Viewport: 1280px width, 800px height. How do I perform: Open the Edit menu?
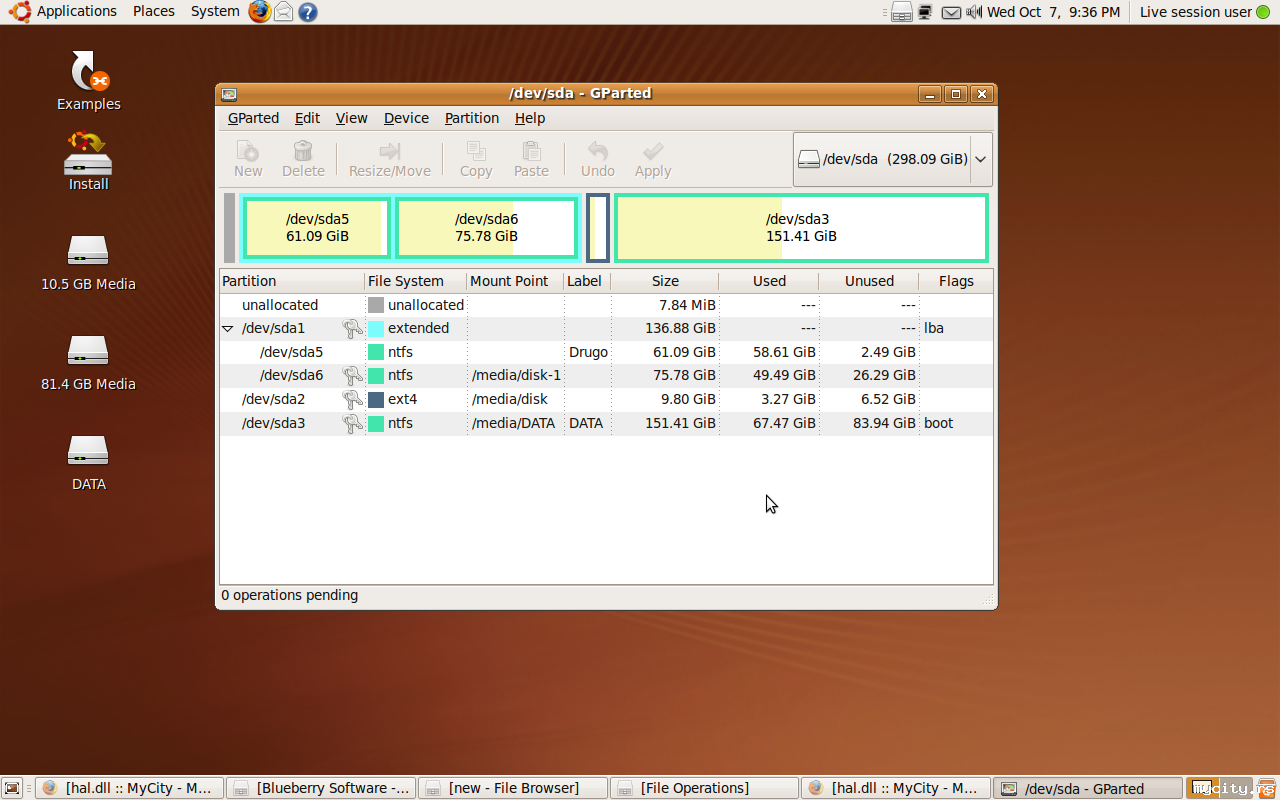(x=307, y=118)
